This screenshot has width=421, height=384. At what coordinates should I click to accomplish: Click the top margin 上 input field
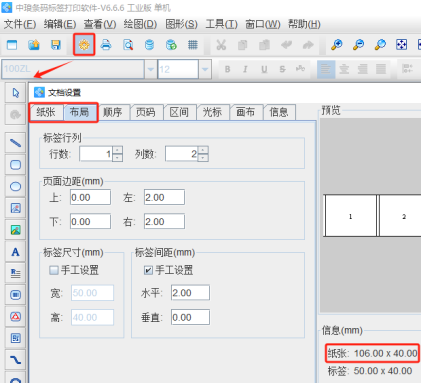pos(90,197)
